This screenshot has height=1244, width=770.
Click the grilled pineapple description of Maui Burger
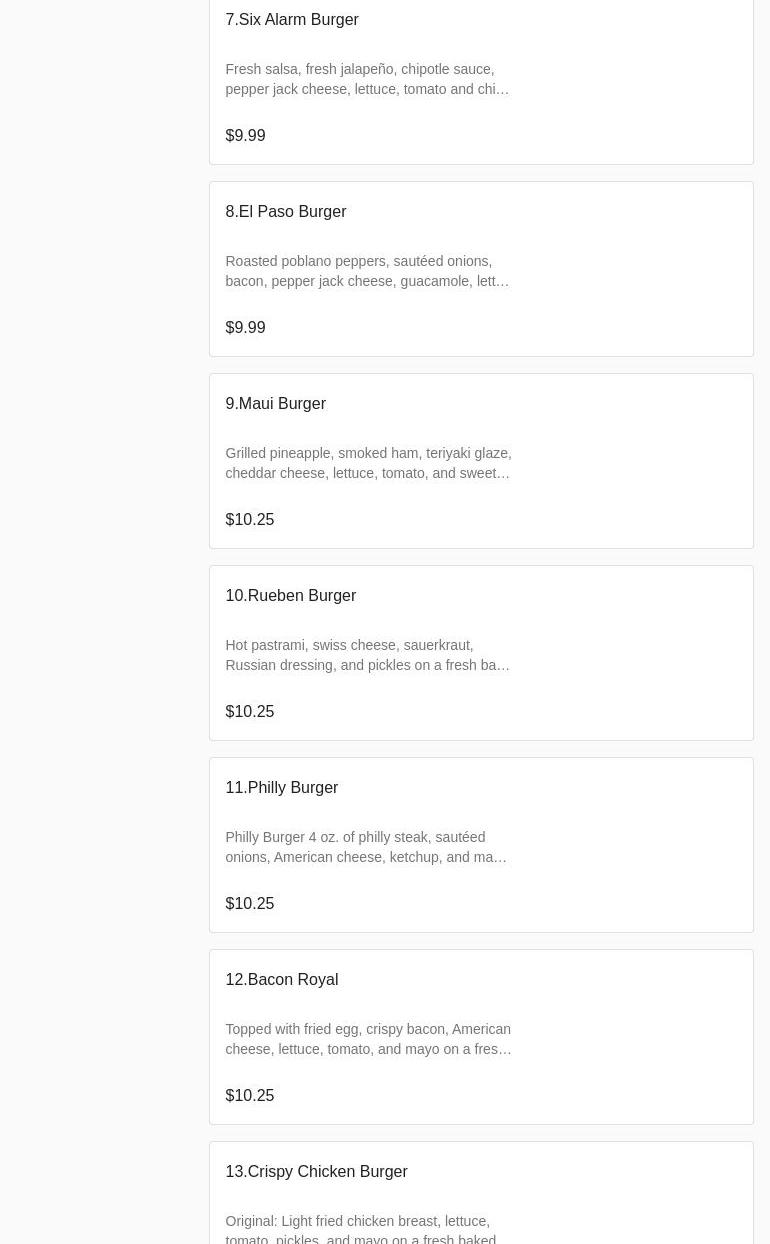tap(367, 463)
